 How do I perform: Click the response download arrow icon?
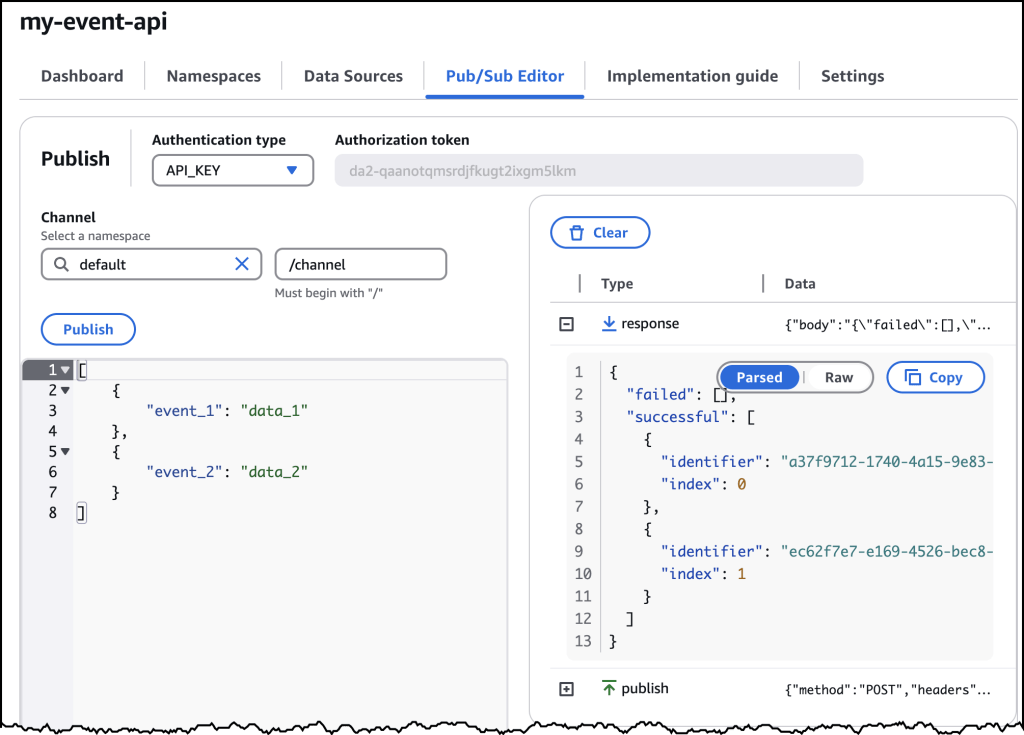pyautogui.click(x=608, y=324)
